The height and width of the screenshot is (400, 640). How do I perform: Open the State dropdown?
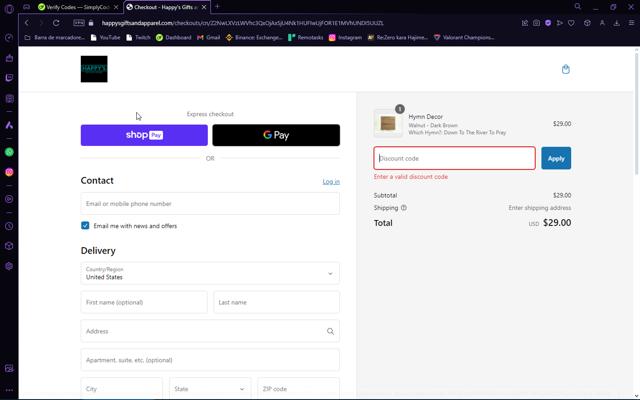pyautogui.click(x=210, y=389)
